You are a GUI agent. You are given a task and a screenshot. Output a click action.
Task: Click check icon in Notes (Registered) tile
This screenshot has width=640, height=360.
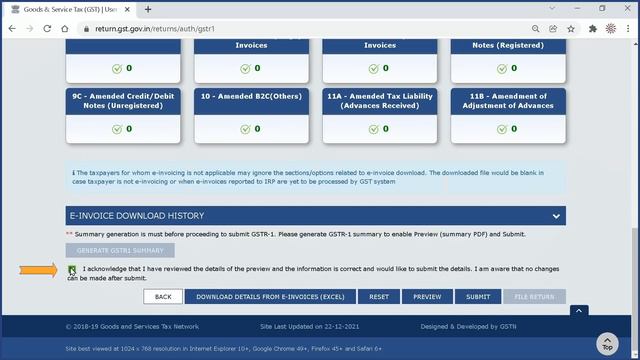[x=502, y=69]
